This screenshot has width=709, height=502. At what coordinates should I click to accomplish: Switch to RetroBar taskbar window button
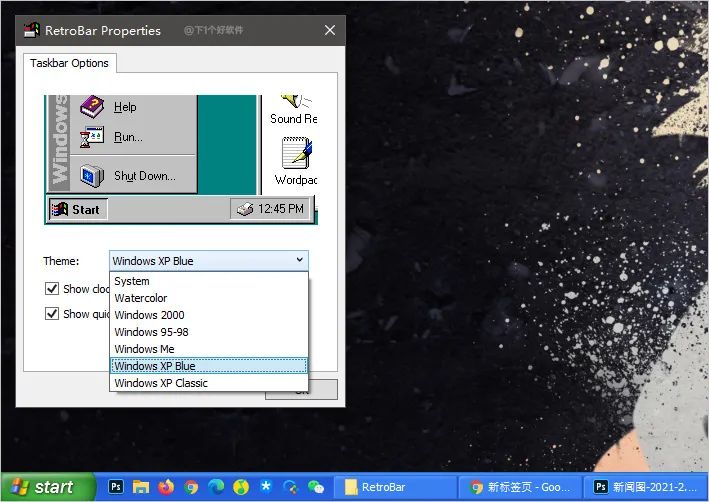pyautogui.click(x=395, y=487)
